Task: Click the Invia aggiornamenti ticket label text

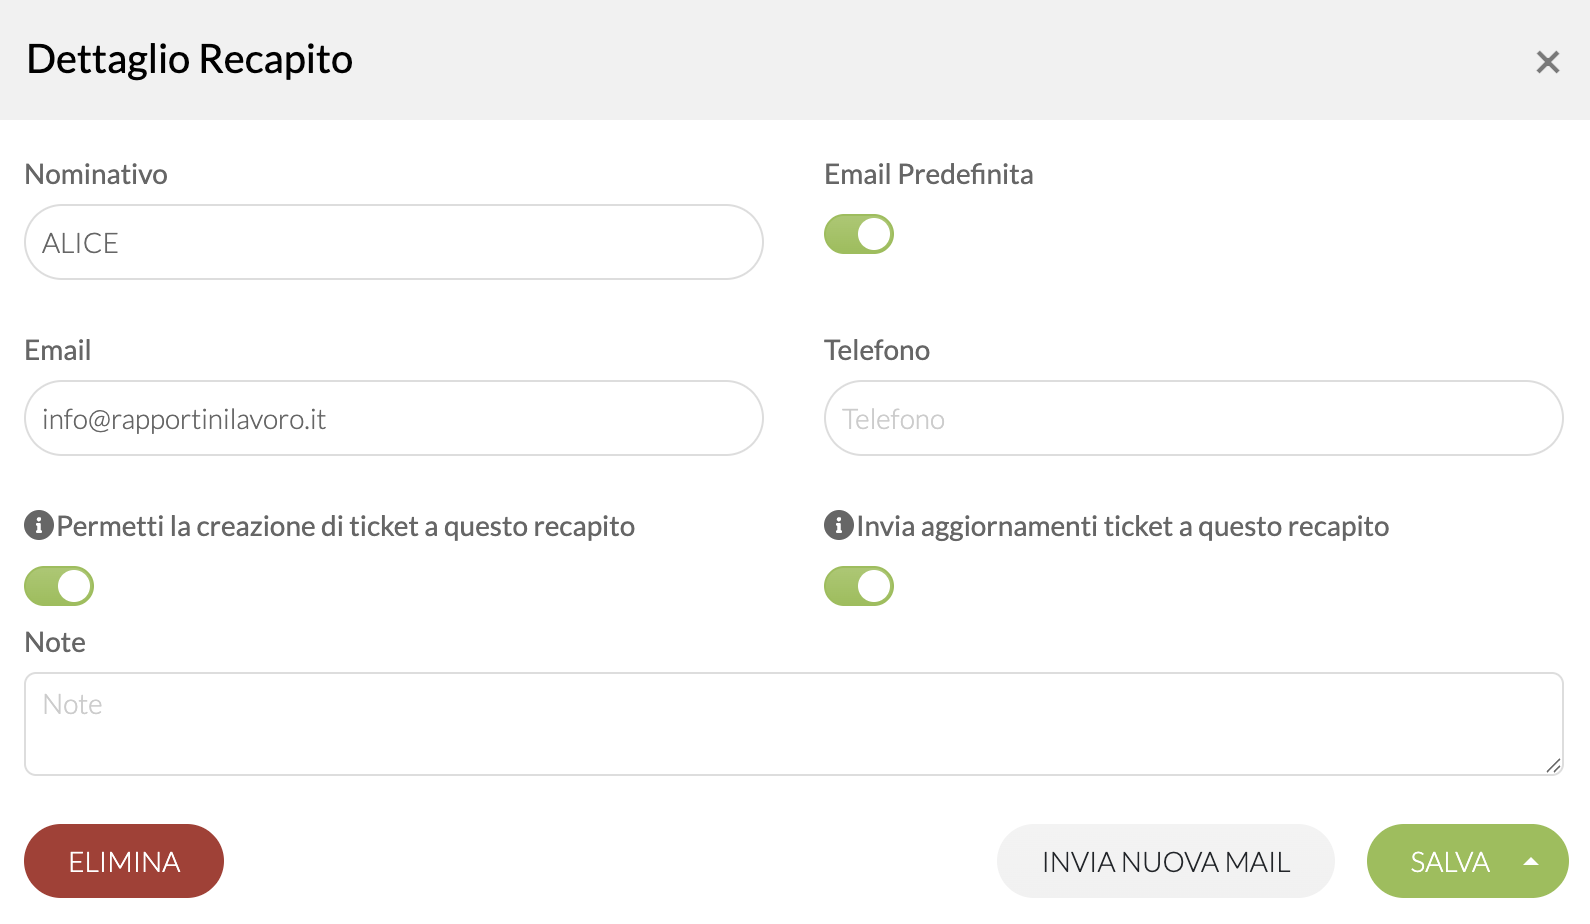Action: click(1123, 526)
